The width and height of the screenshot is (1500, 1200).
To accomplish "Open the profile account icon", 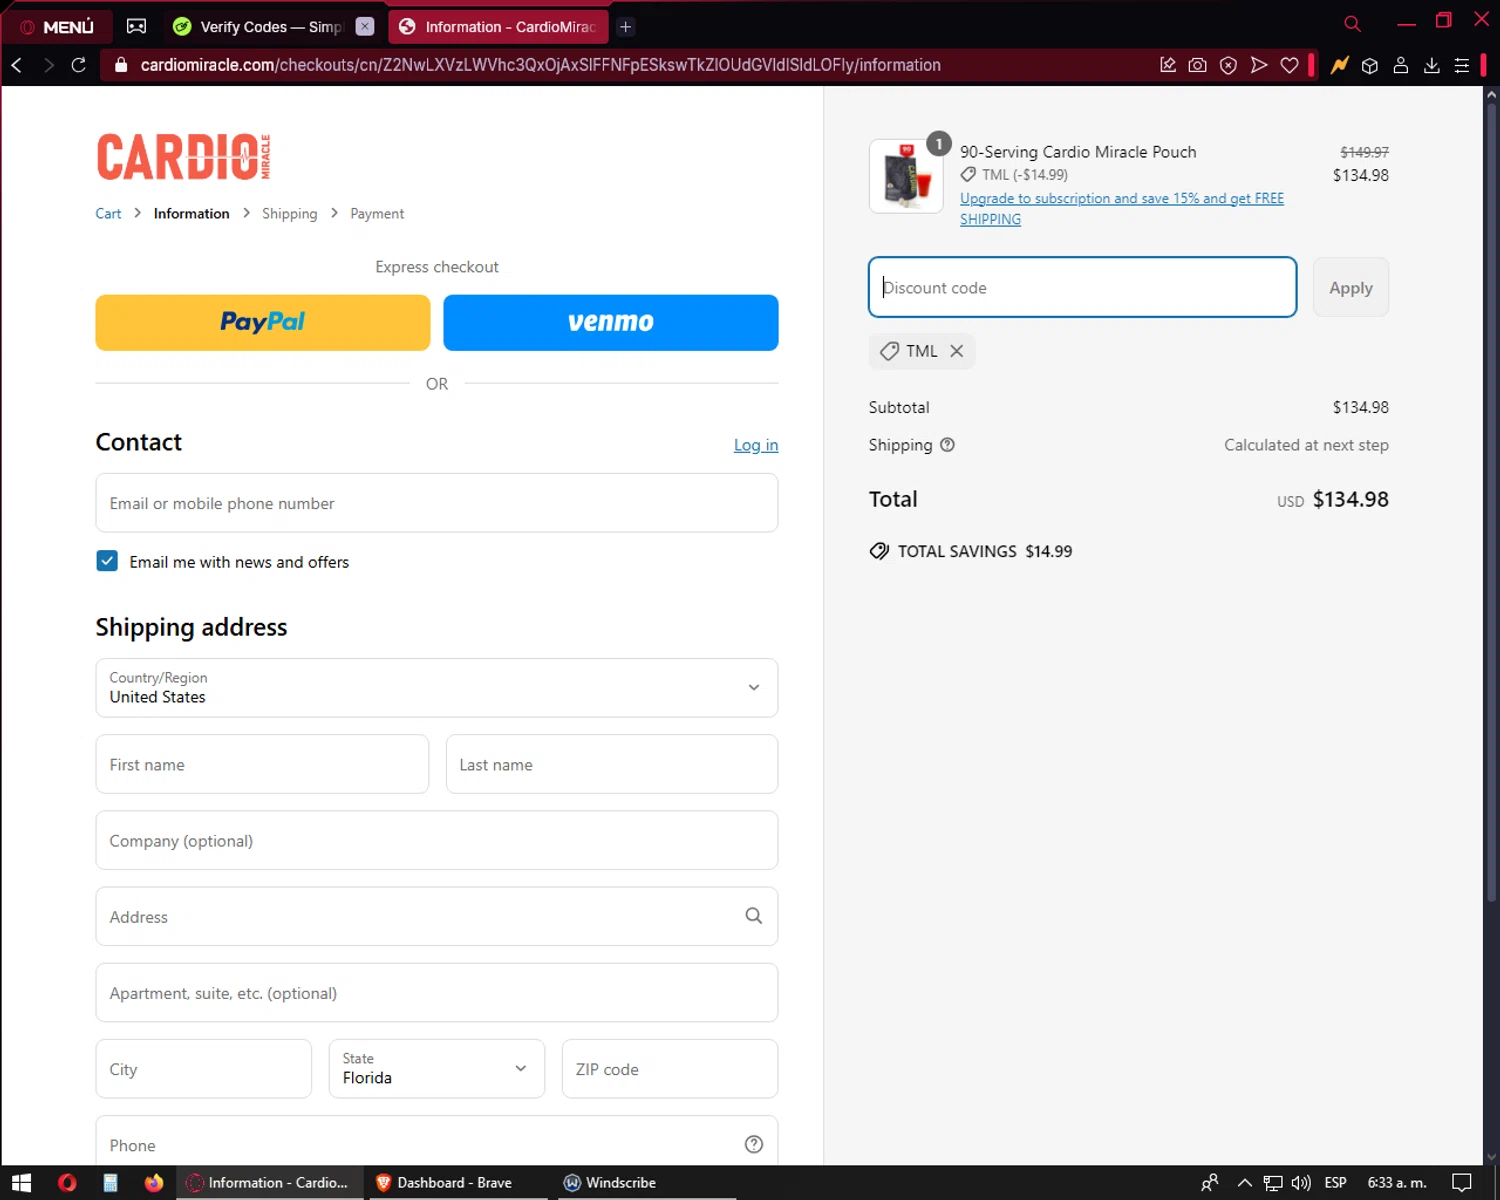I will tap(1401, 65).
